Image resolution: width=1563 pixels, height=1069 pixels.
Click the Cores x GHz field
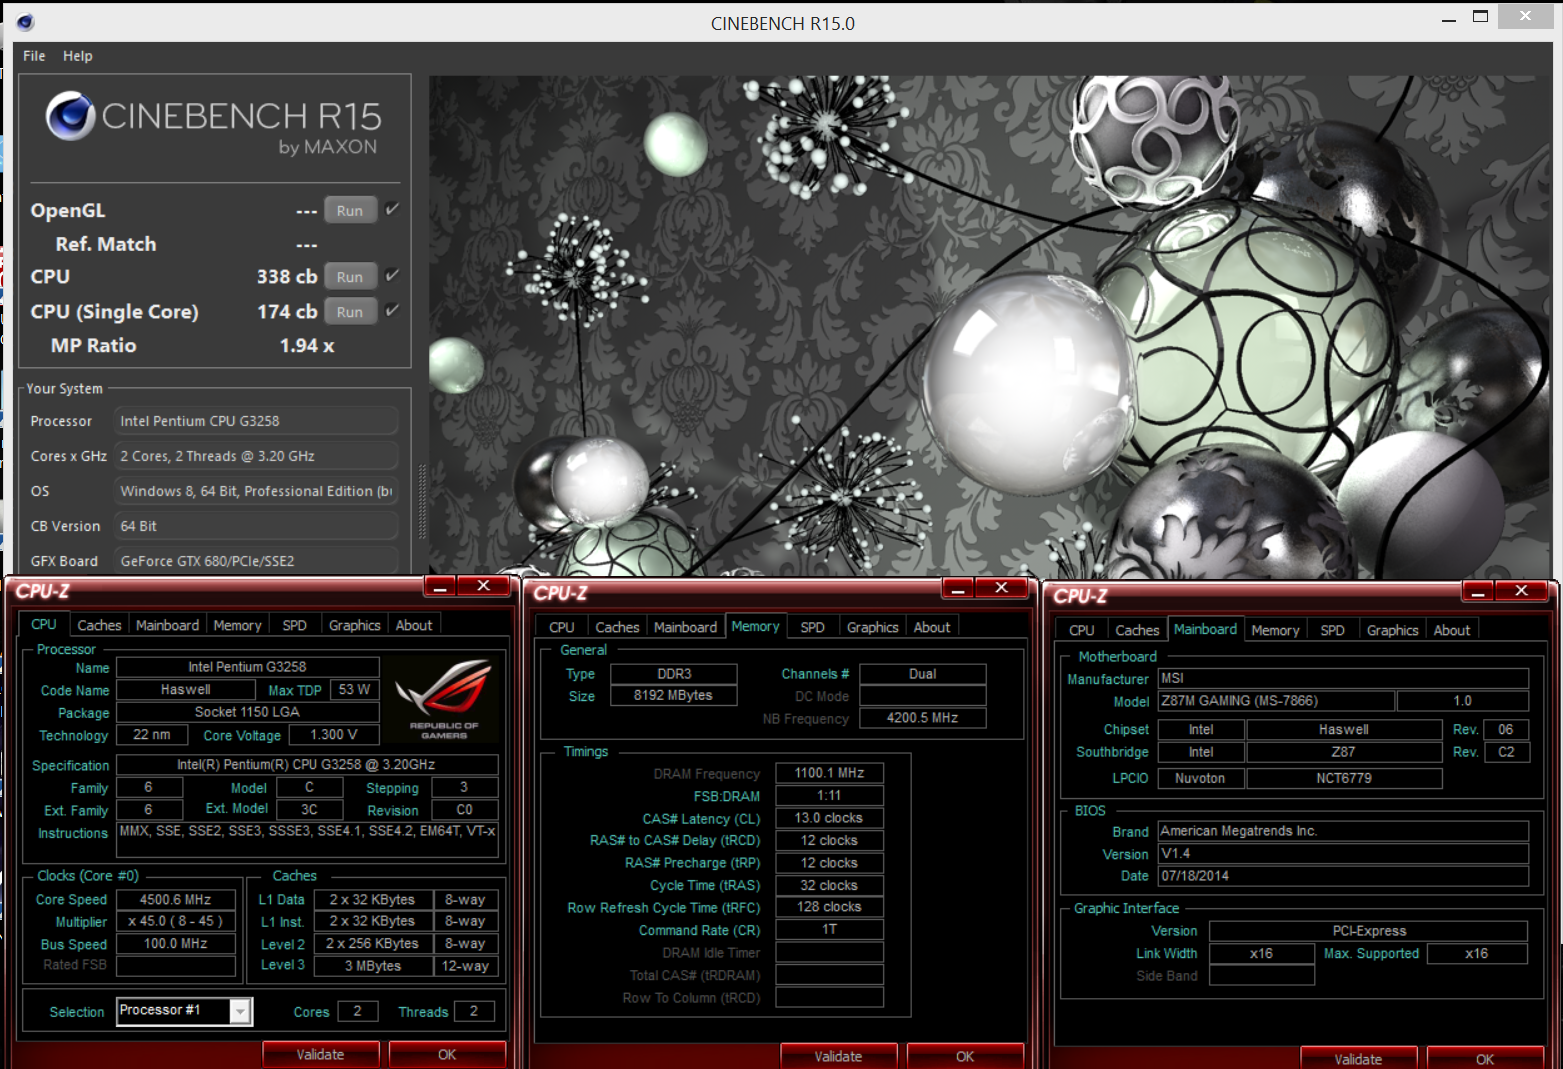coord(257,456)
